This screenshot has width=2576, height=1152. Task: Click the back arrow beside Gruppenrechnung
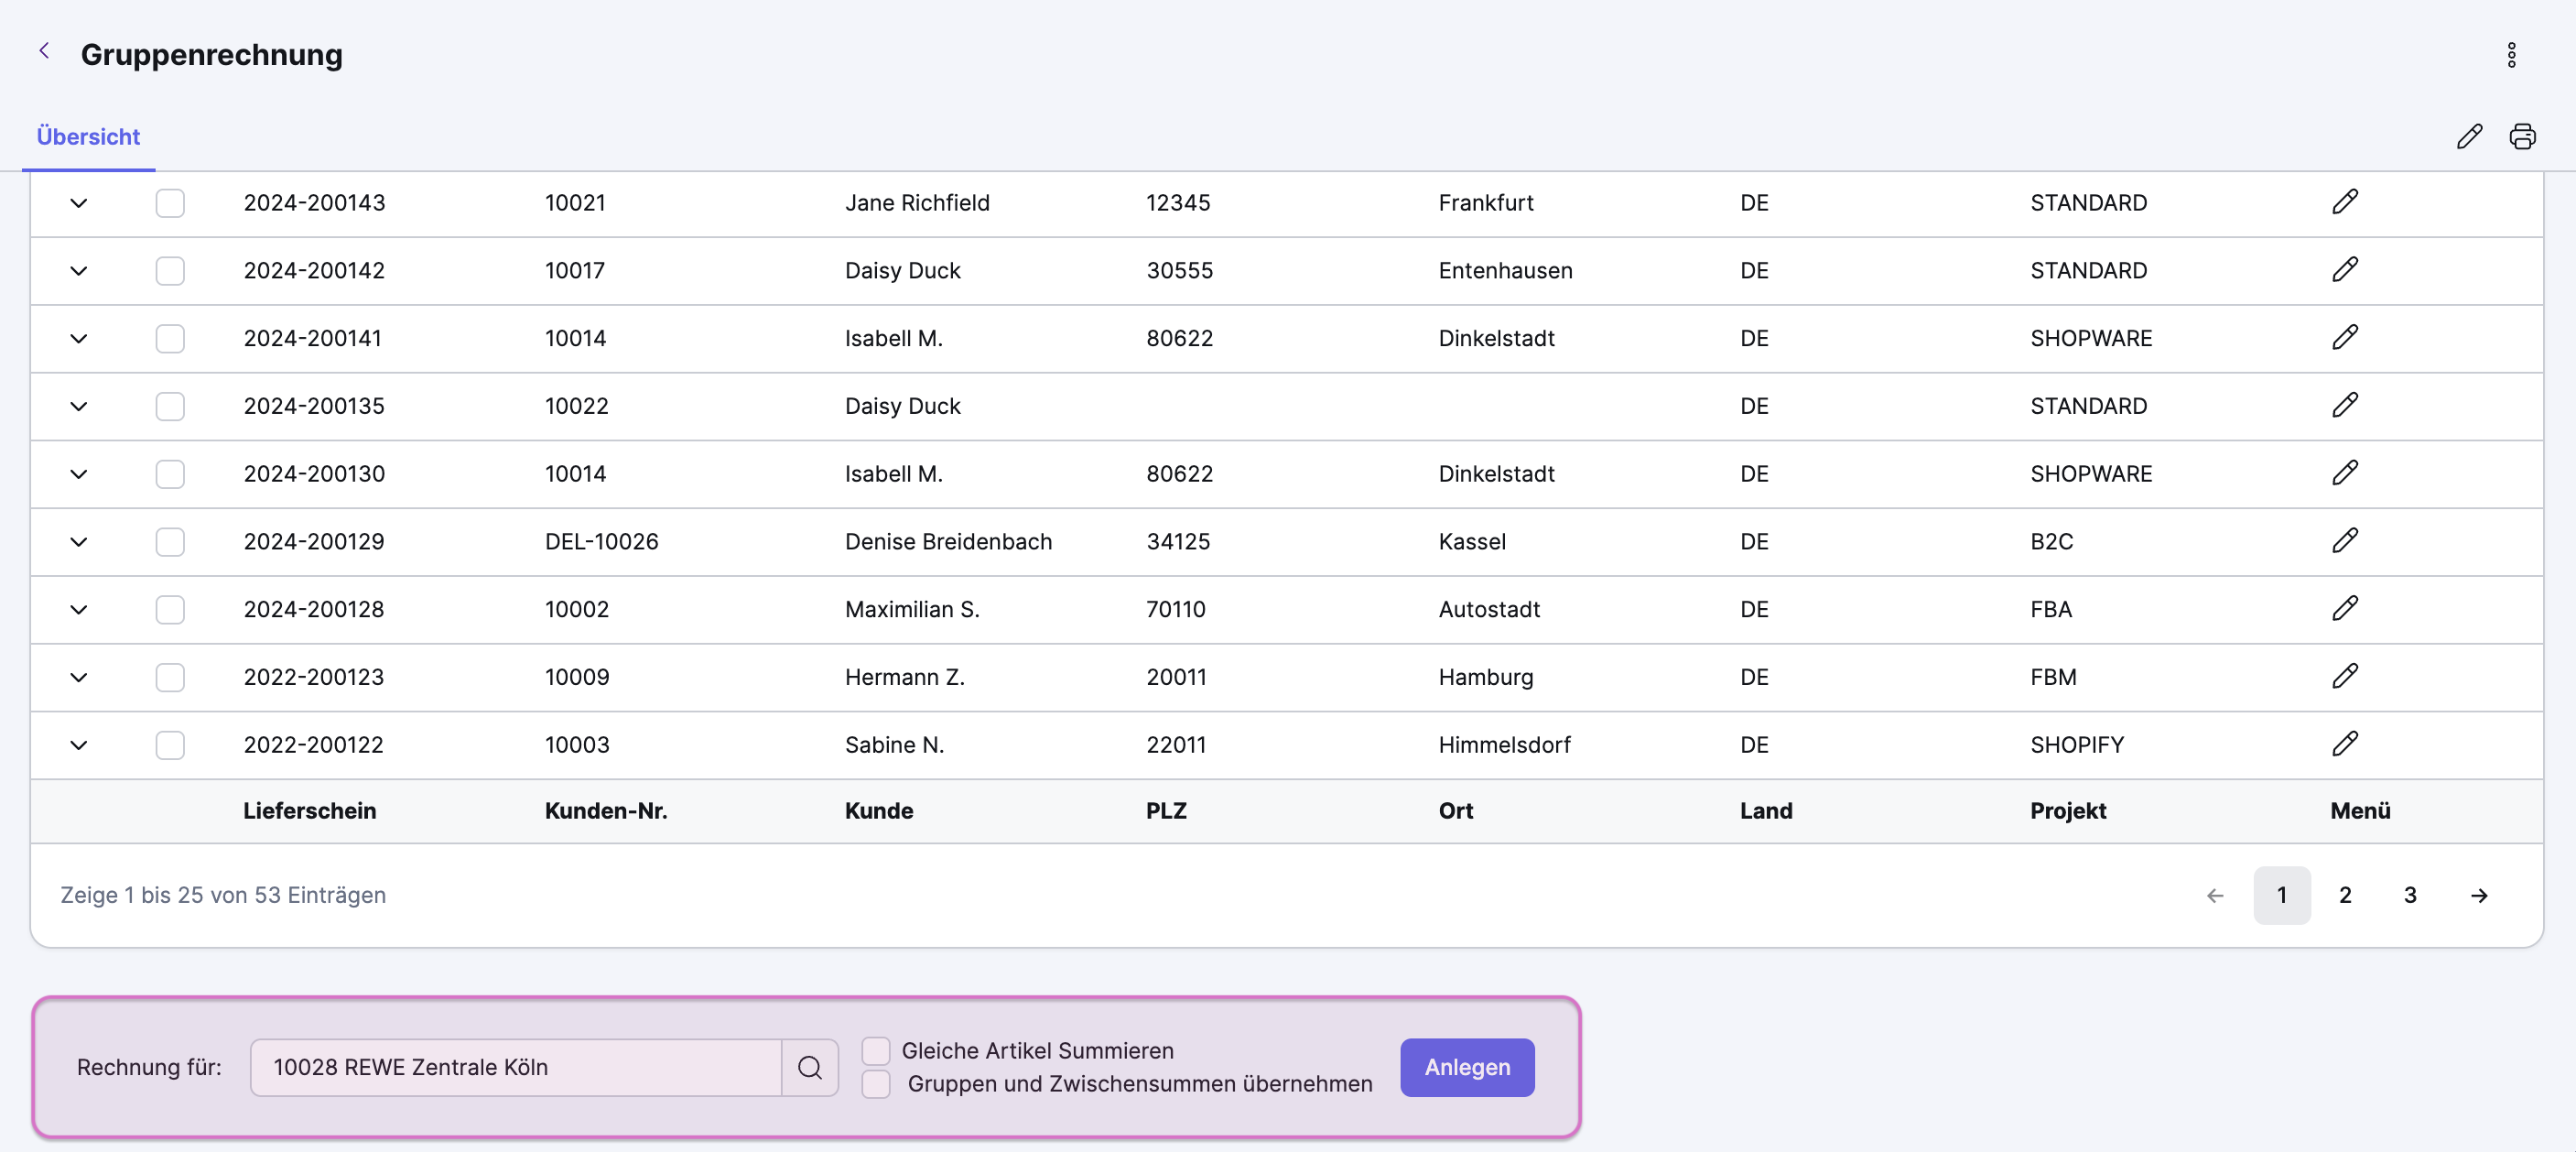click(x=44, y=51)
